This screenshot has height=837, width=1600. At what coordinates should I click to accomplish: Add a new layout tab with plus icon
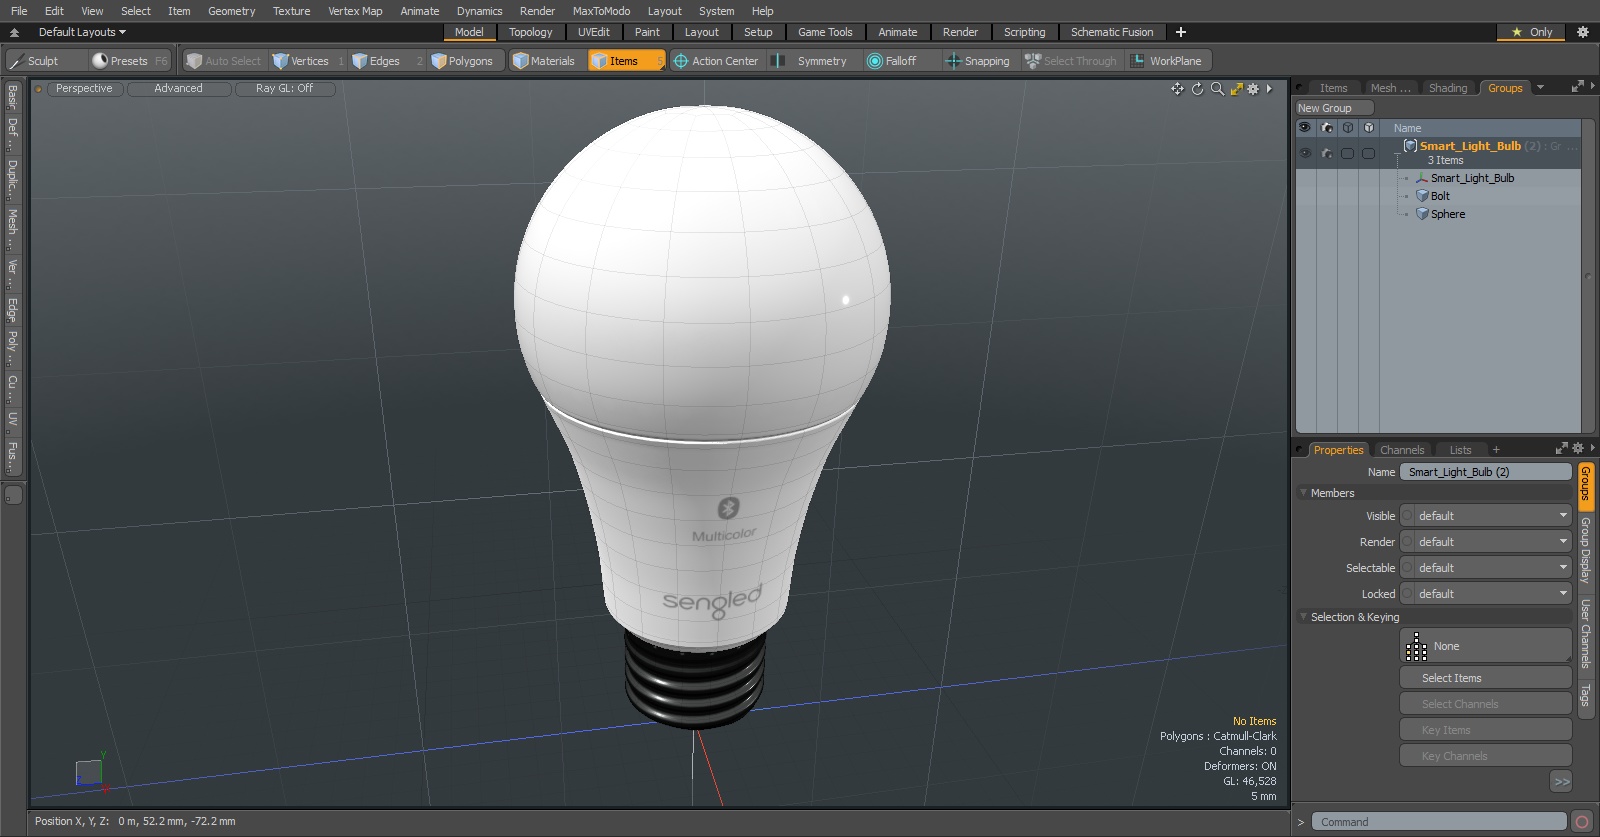click(x=1181, y=32)
